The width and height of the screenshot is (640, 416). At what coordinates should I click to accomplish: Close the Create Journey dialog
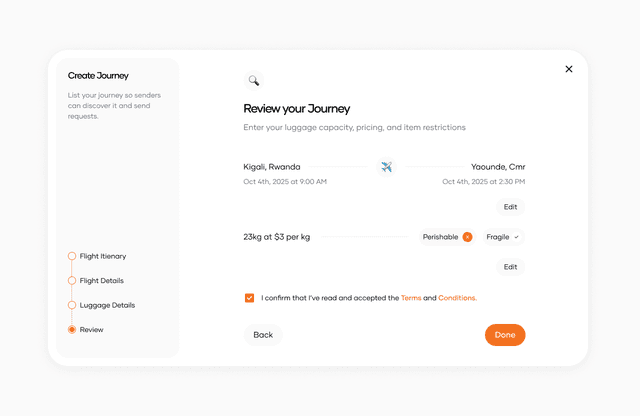click(x=569, y=69)
